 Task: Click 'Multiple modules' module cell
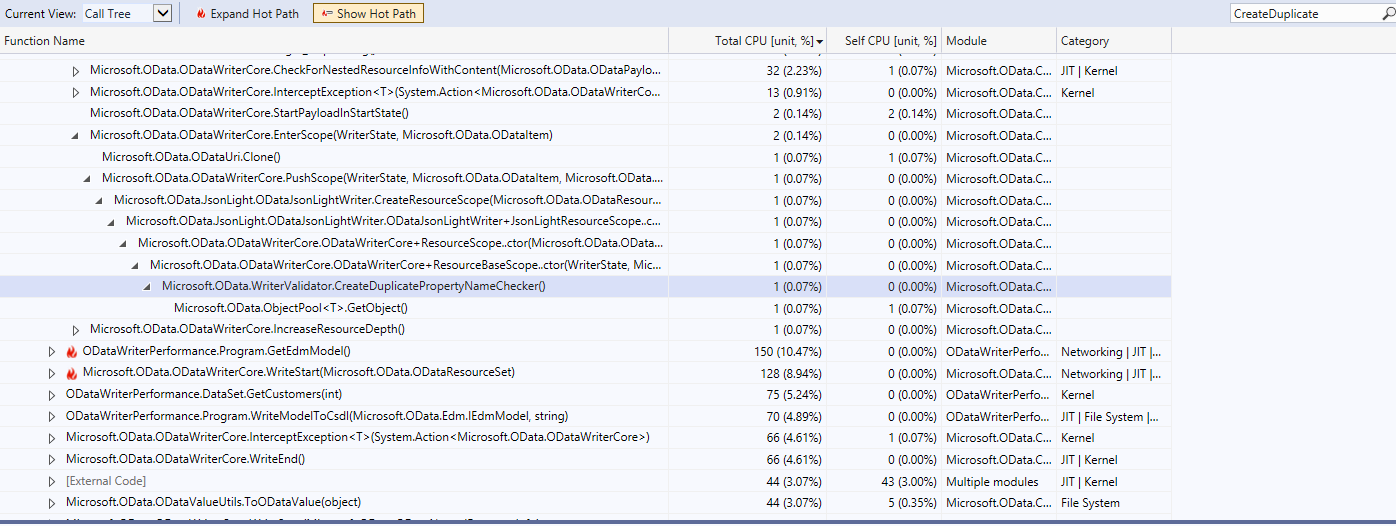994,481
